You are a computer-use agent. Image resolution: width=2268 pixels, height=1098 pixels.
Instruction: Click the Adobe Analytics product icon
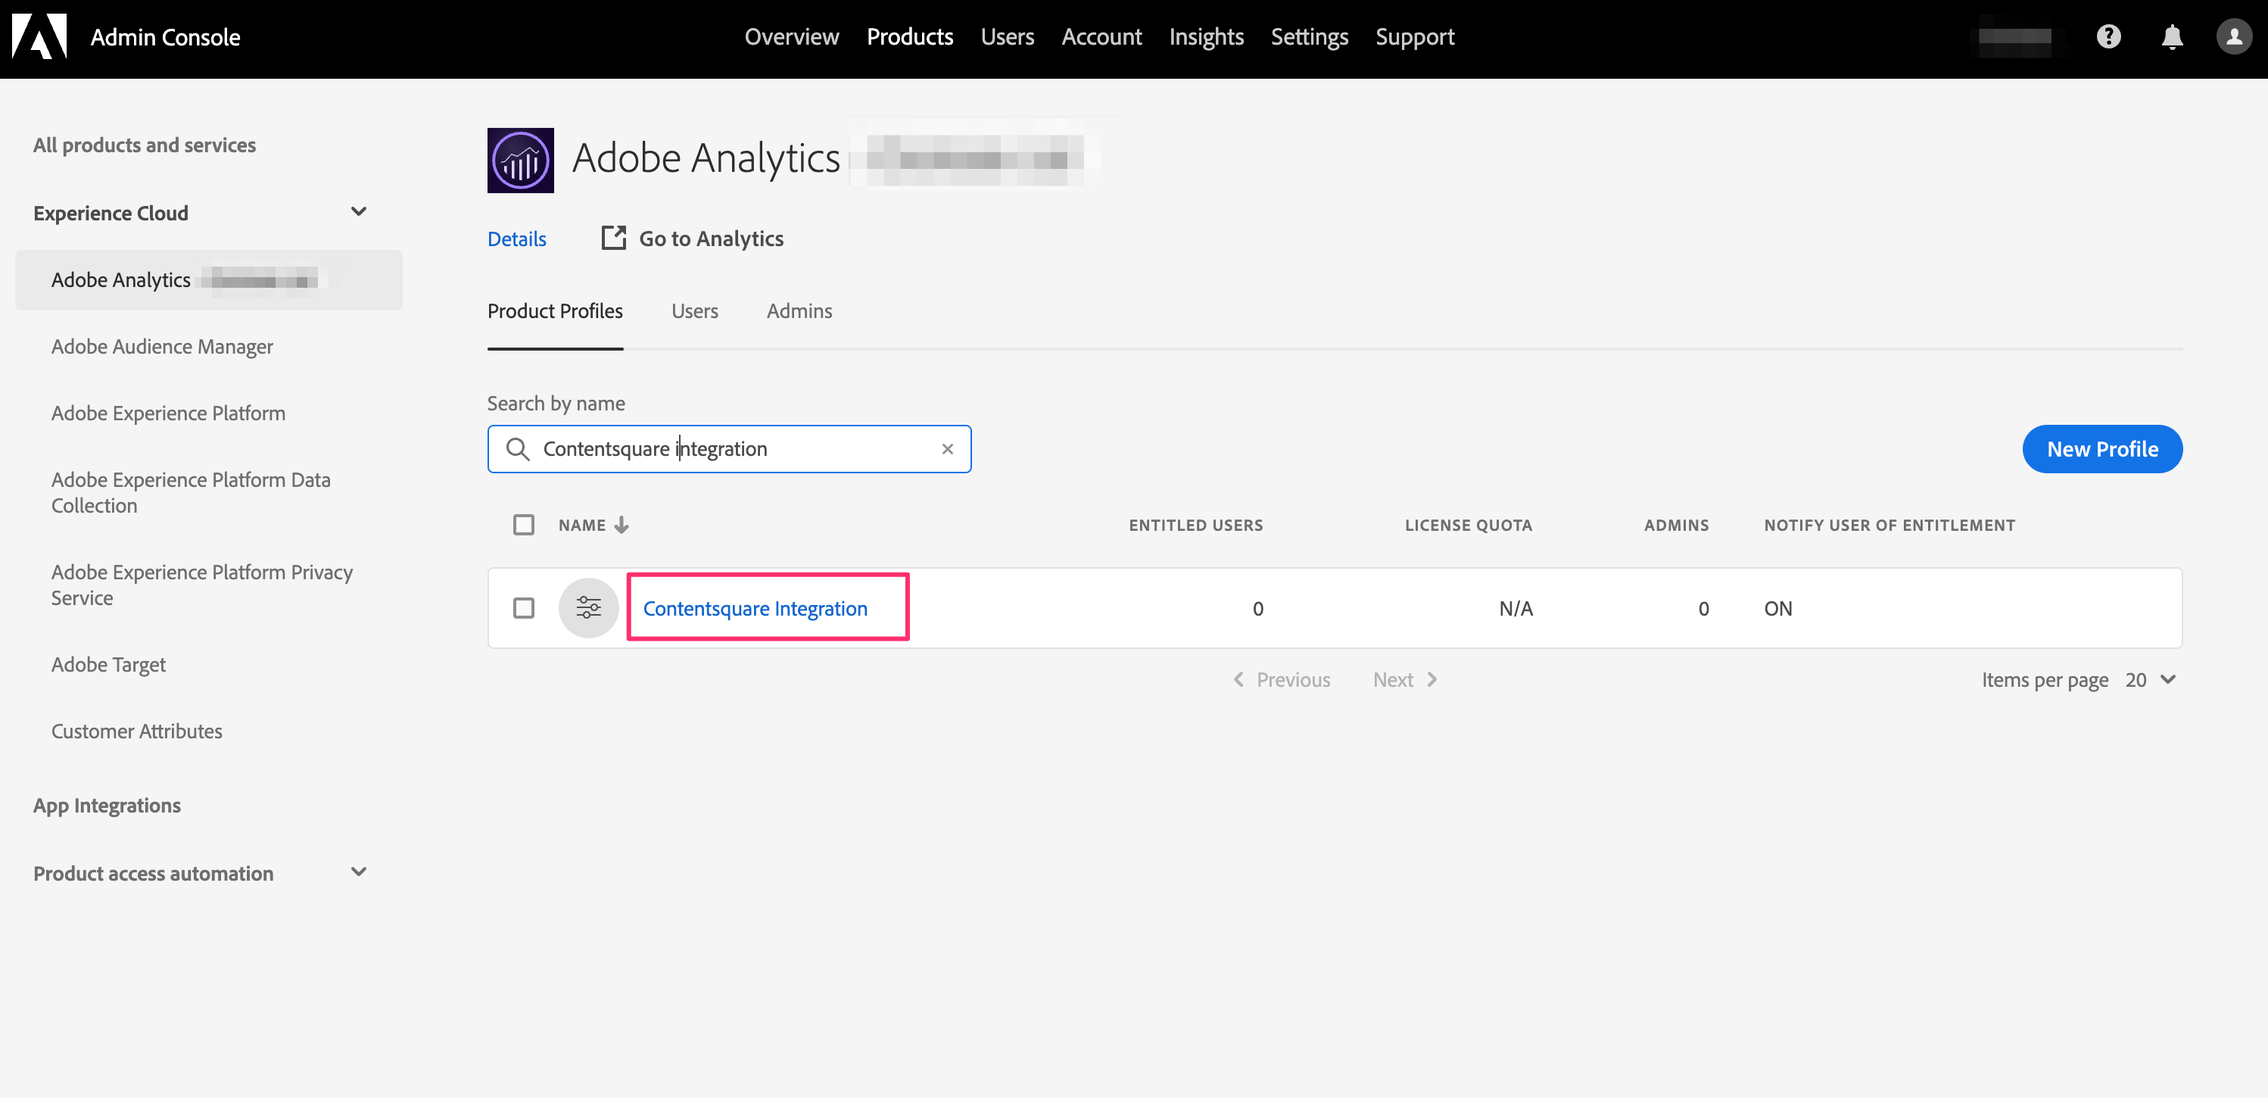521,160
